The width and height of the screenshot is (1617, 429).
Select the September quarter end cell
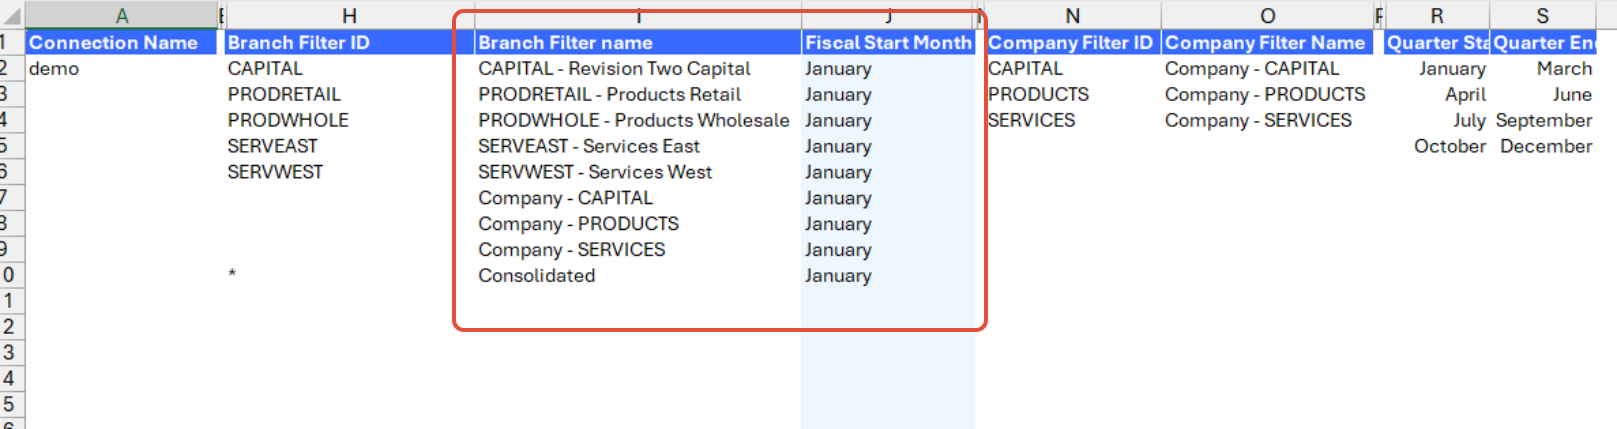click(1543, 120)
